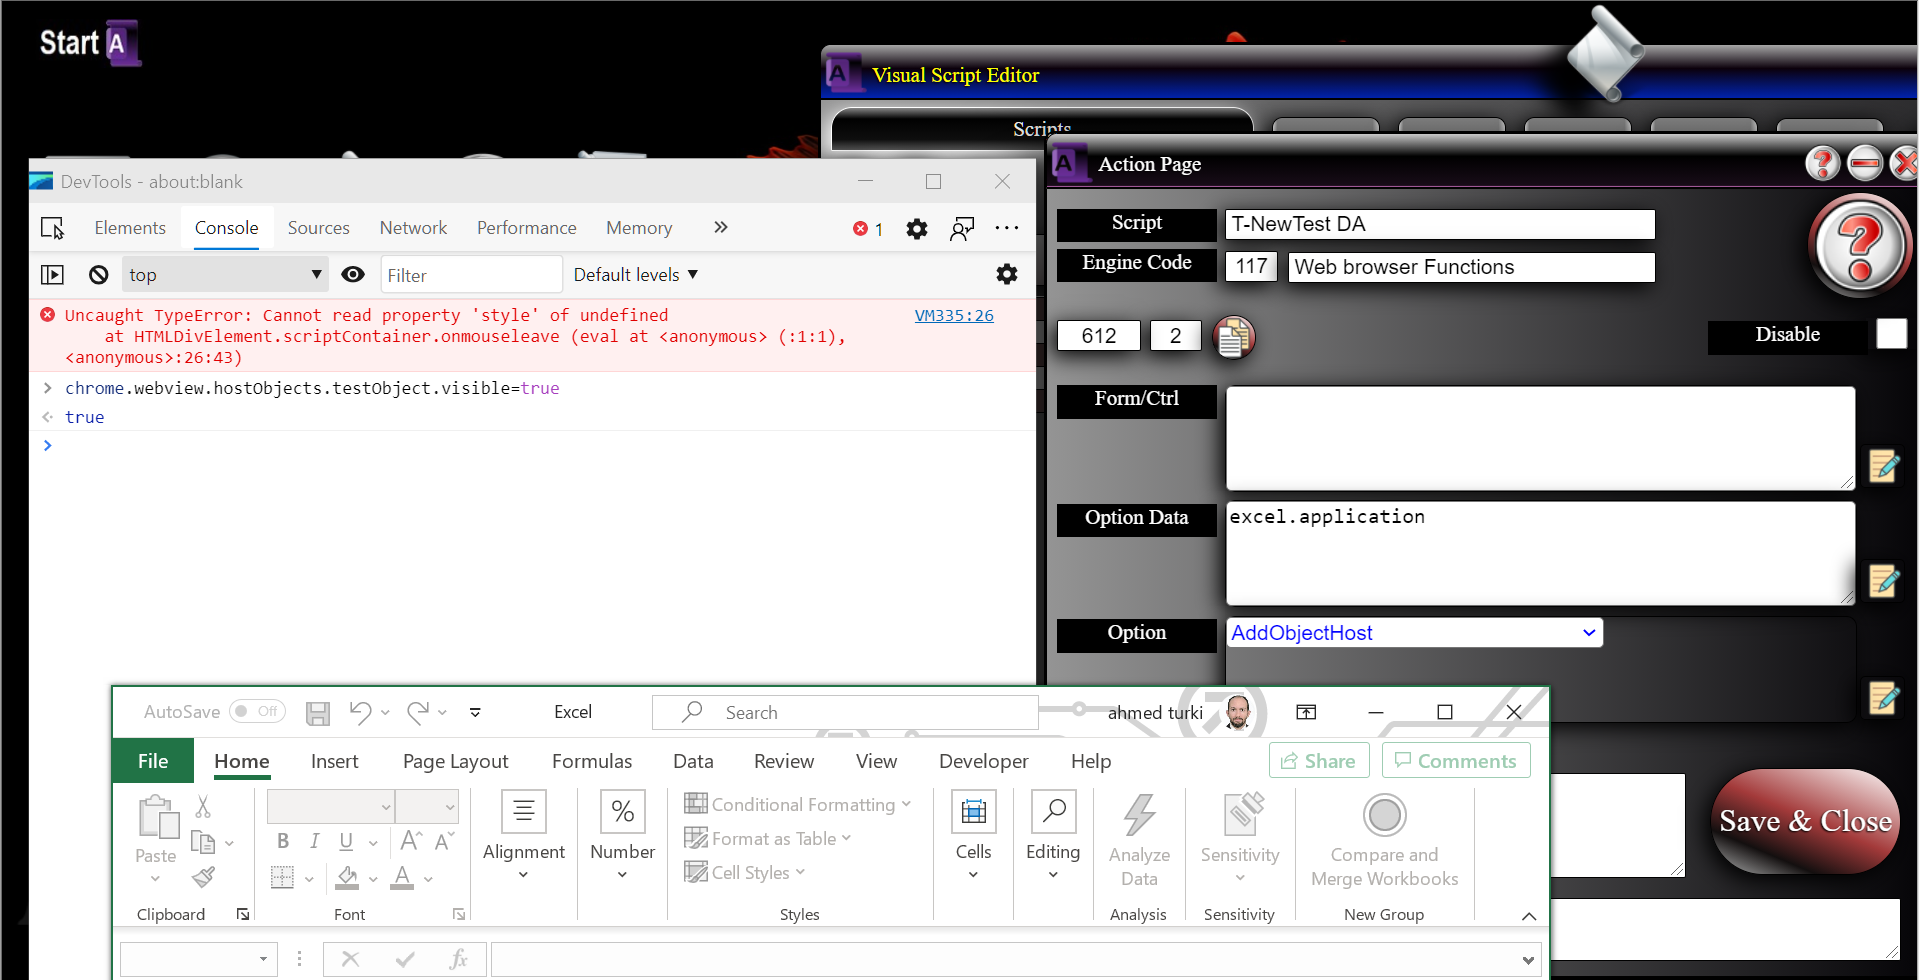Select the inspect element tool in DevTools
Screen dimensions: 1920x980
tap(52, 228)
